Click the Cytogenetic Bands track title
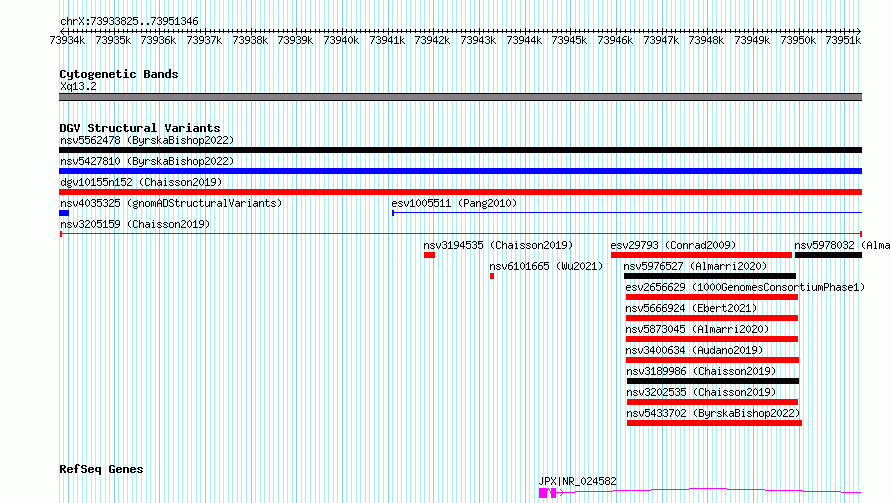890x503 pixels. (119, 74)
